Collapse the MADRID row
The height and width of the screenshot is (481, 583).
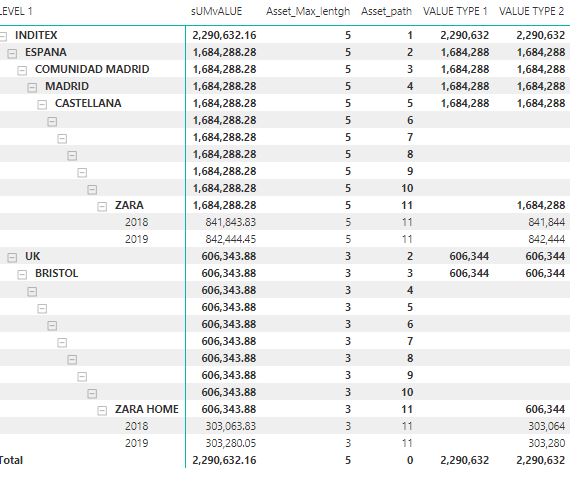pyautogui.click(x=32, y=88)
